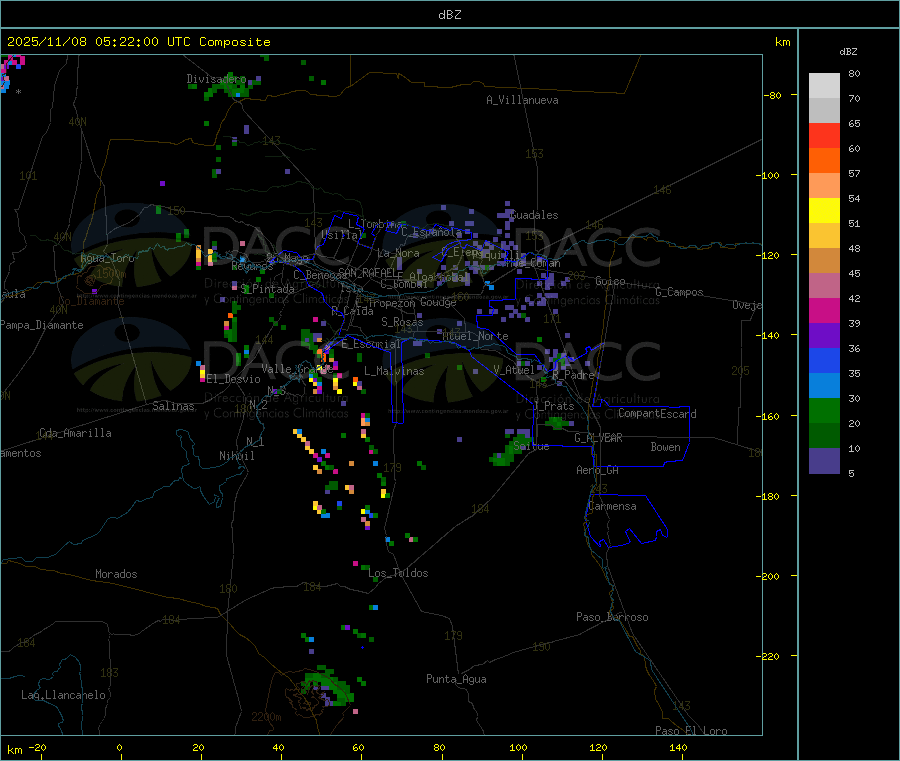Pick the bright green legend swatch

pos(824,410)
